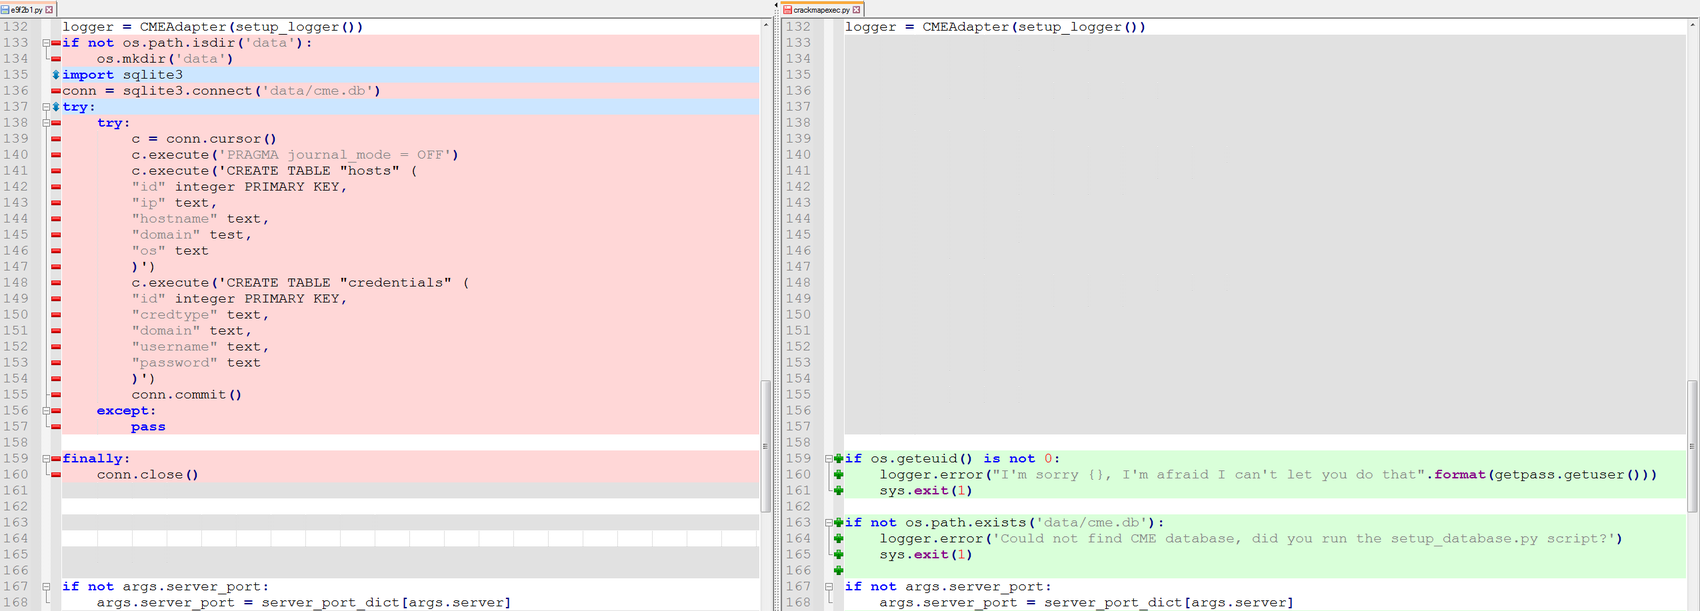This screenshot has height=611, width=1700.
Task: Click added marker on right line 161 sys.exit(1)
Action: [x=839, y=491]
